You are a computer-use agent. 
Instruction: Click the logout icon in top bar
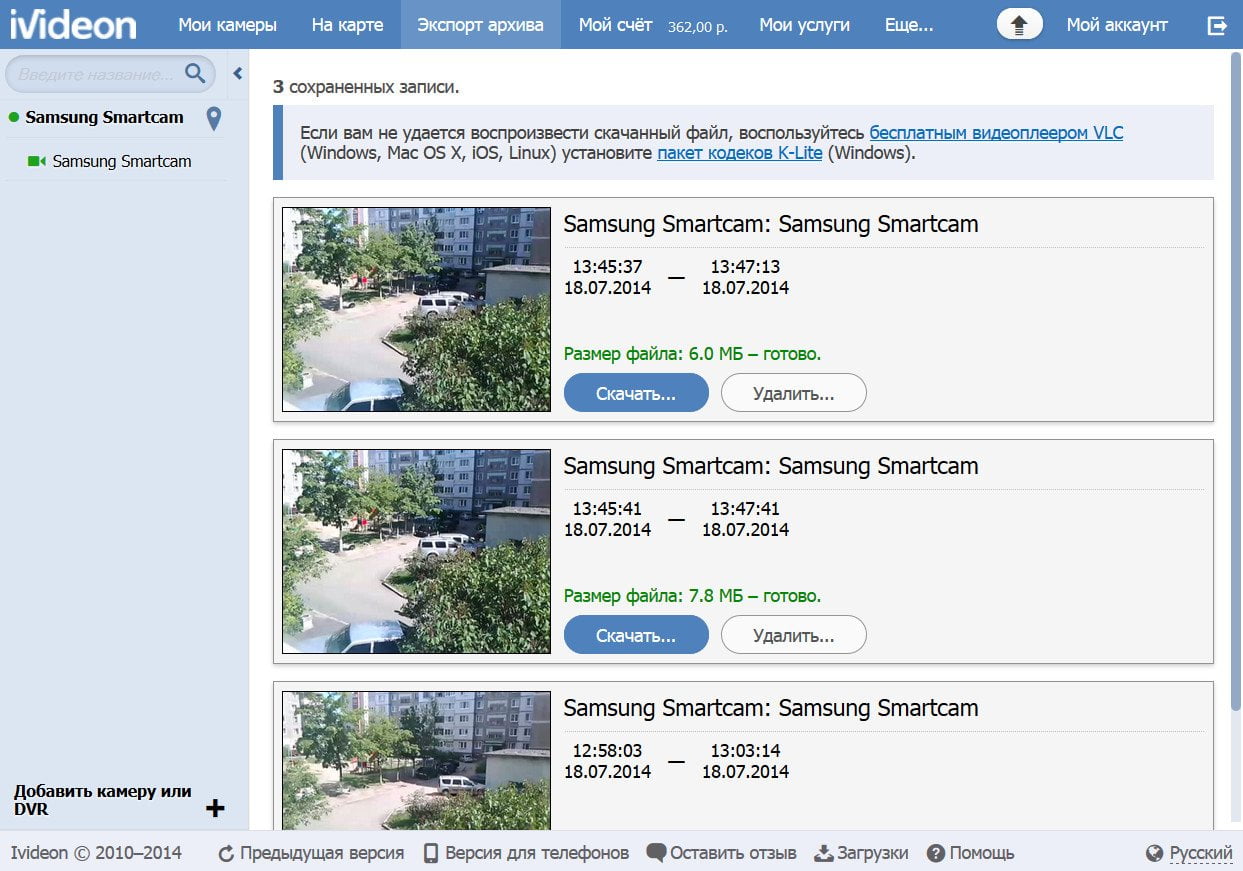1217,25
